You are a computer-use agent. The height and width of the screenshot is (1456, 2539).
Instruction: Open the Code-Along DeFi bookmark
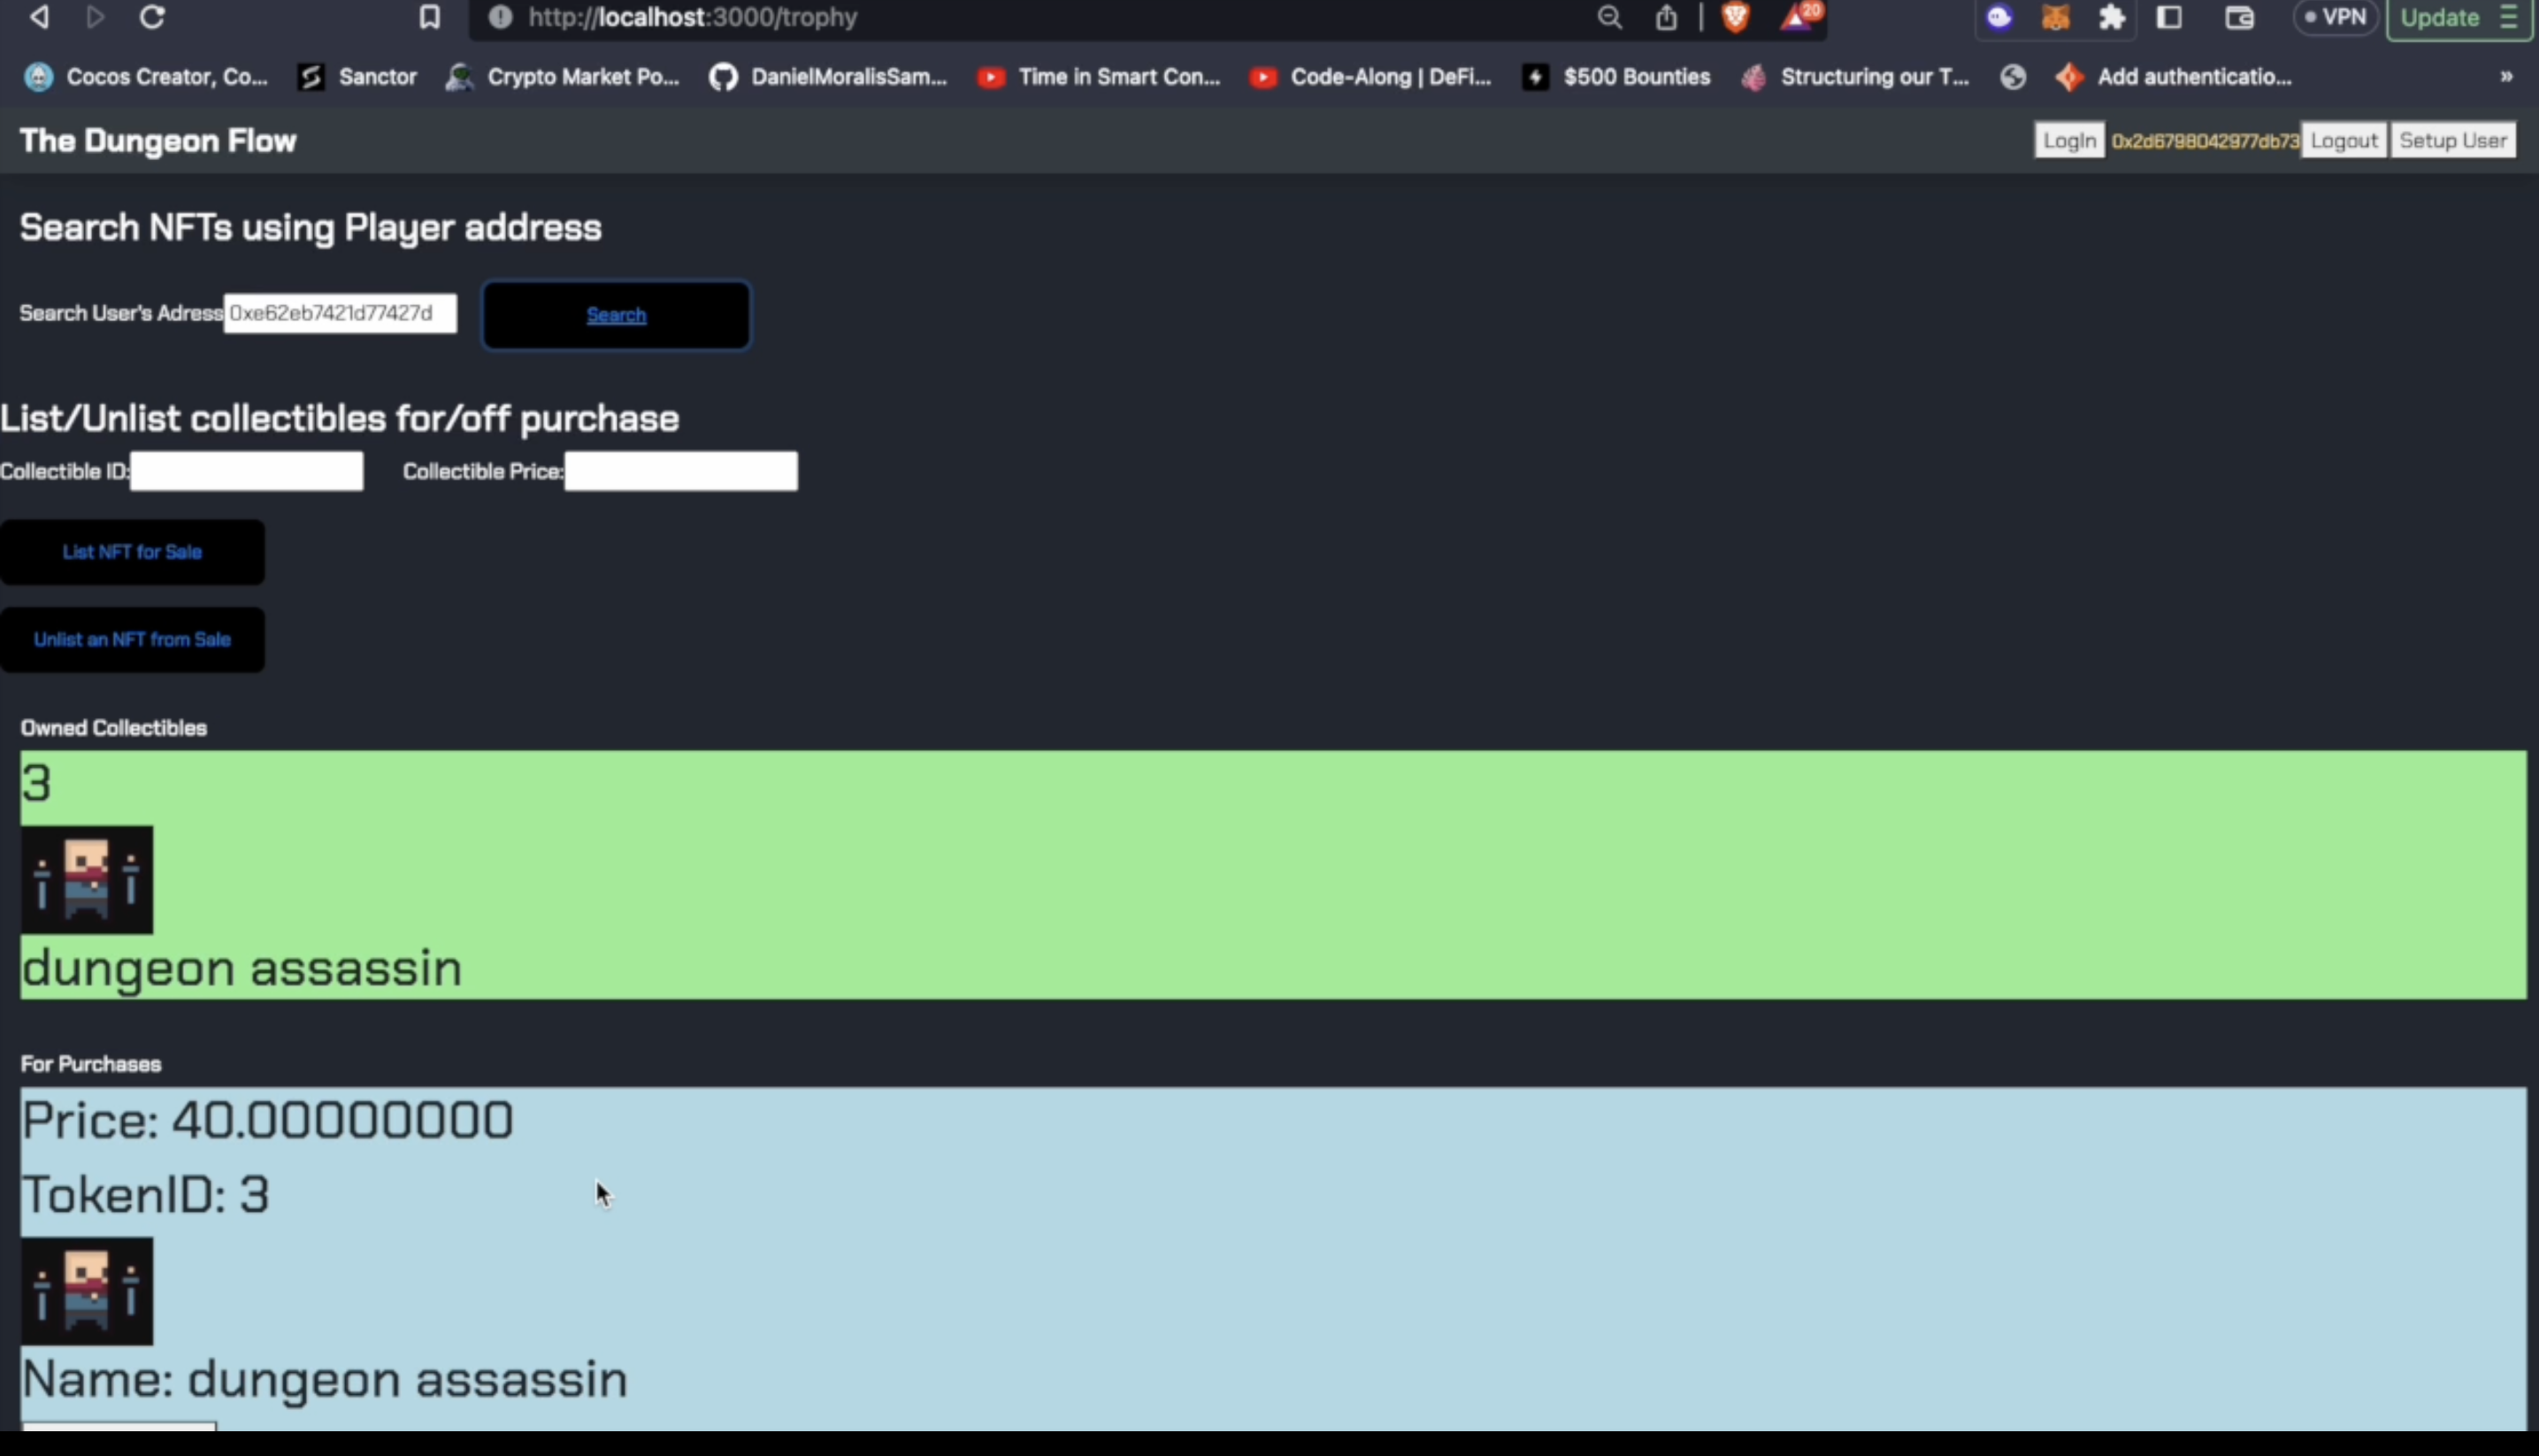point(1370,77)
